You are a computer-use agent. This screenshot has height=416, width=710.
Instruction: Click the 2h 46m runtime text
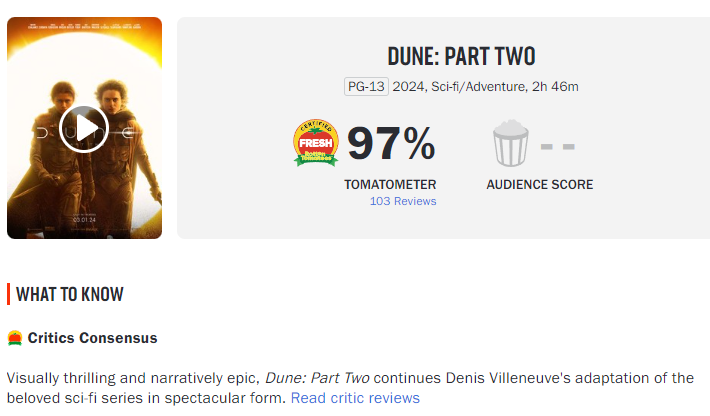tap(555, 86)
